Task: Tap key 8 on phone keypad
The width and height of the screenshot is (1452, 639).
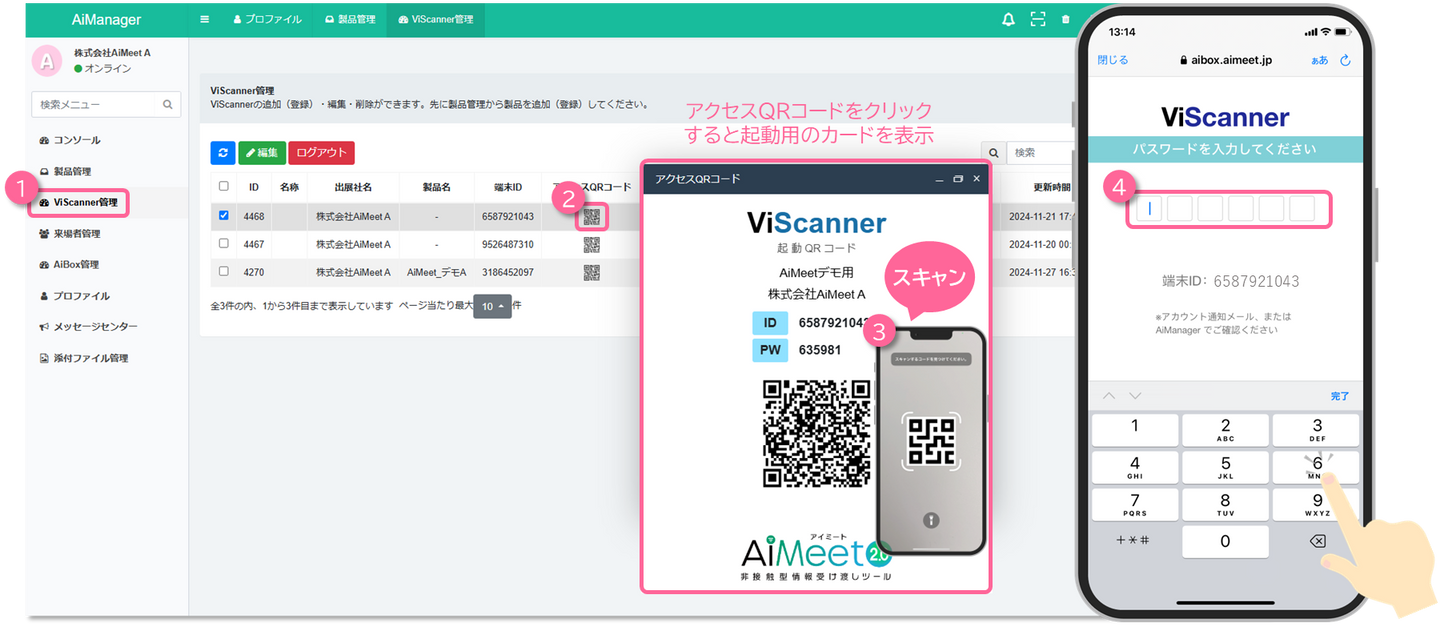Action: 1225,504
